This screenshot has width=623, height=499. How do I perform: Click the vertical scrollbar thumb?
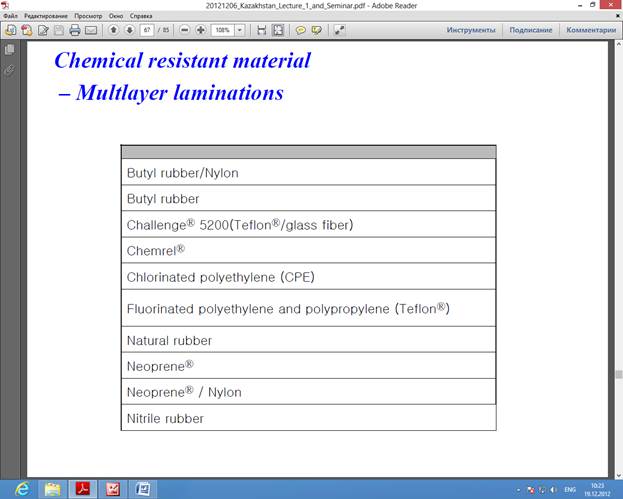tap(619, 374)
